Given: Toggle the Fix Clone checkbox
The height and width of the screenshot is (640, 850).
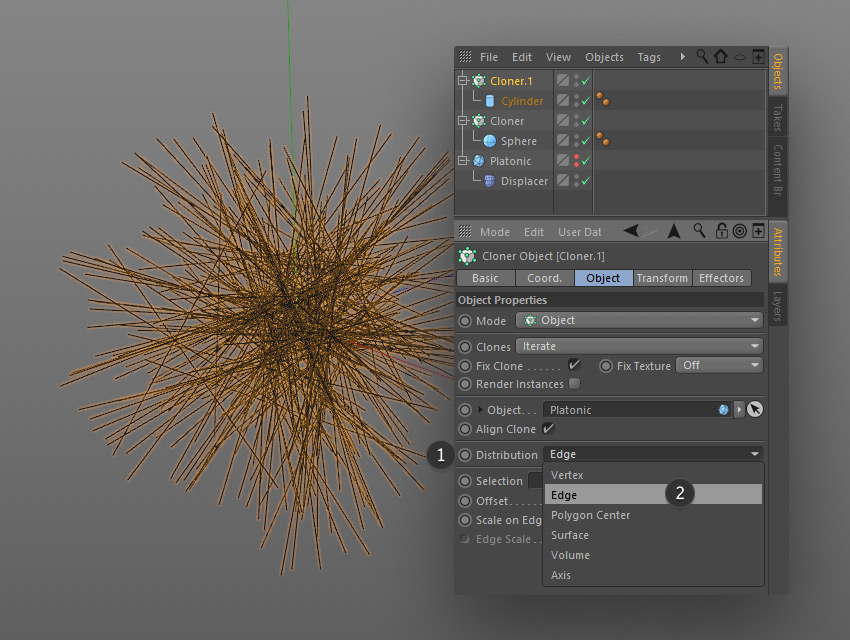Looking at the screenshot, I should 574,365.
